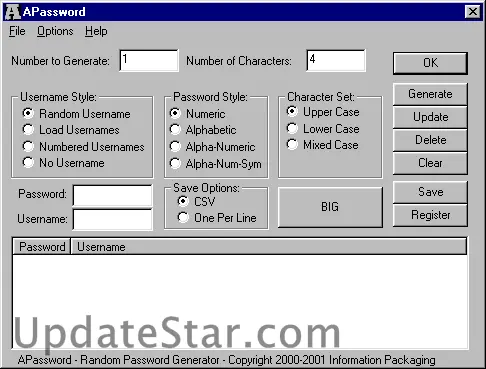Click the Clear button
This screenshot has height=369, width=486.
pyautogui.click(x=430, y=163)
